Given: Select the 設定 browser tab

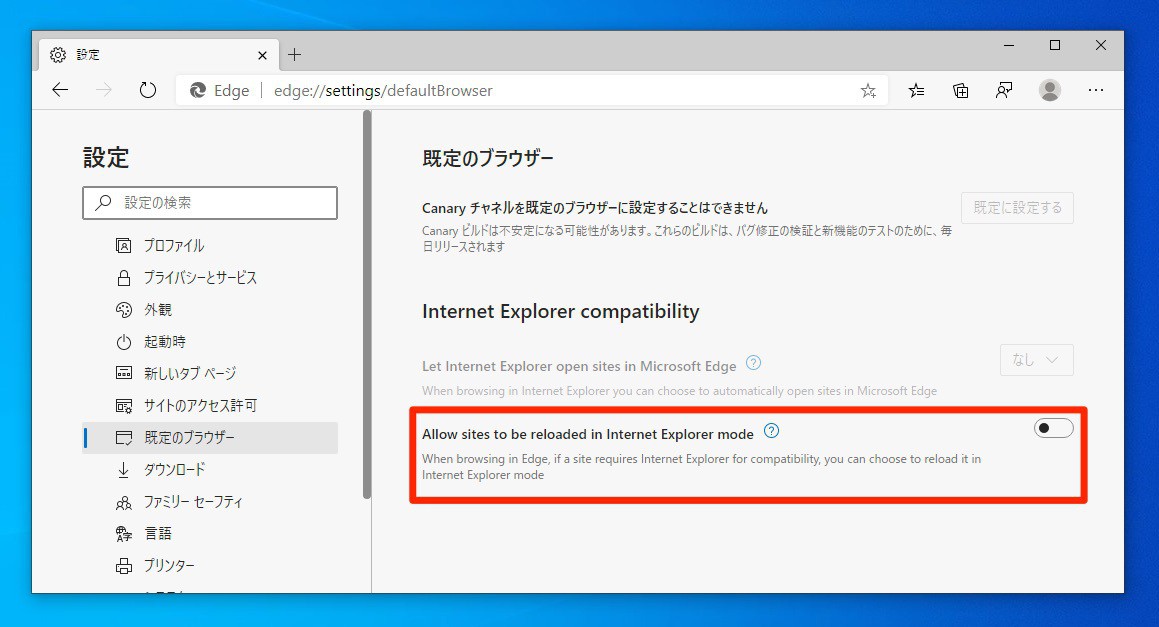Looking at the screenshot, I should 158,55.
